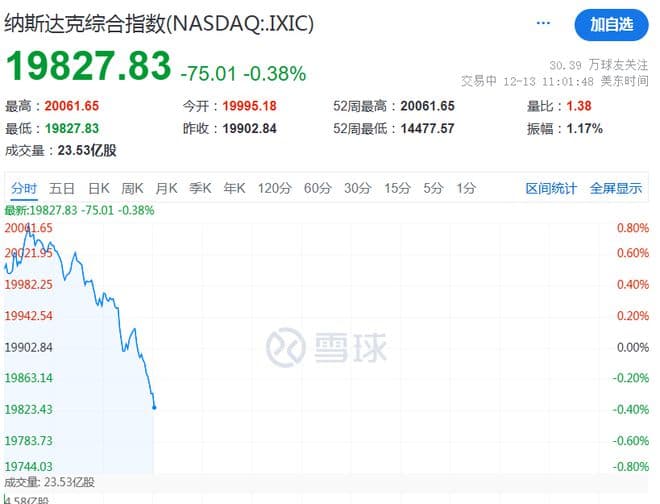
Task: Switch chart to 全屏显示 fullscreen
Action: [x=615, y=188]
